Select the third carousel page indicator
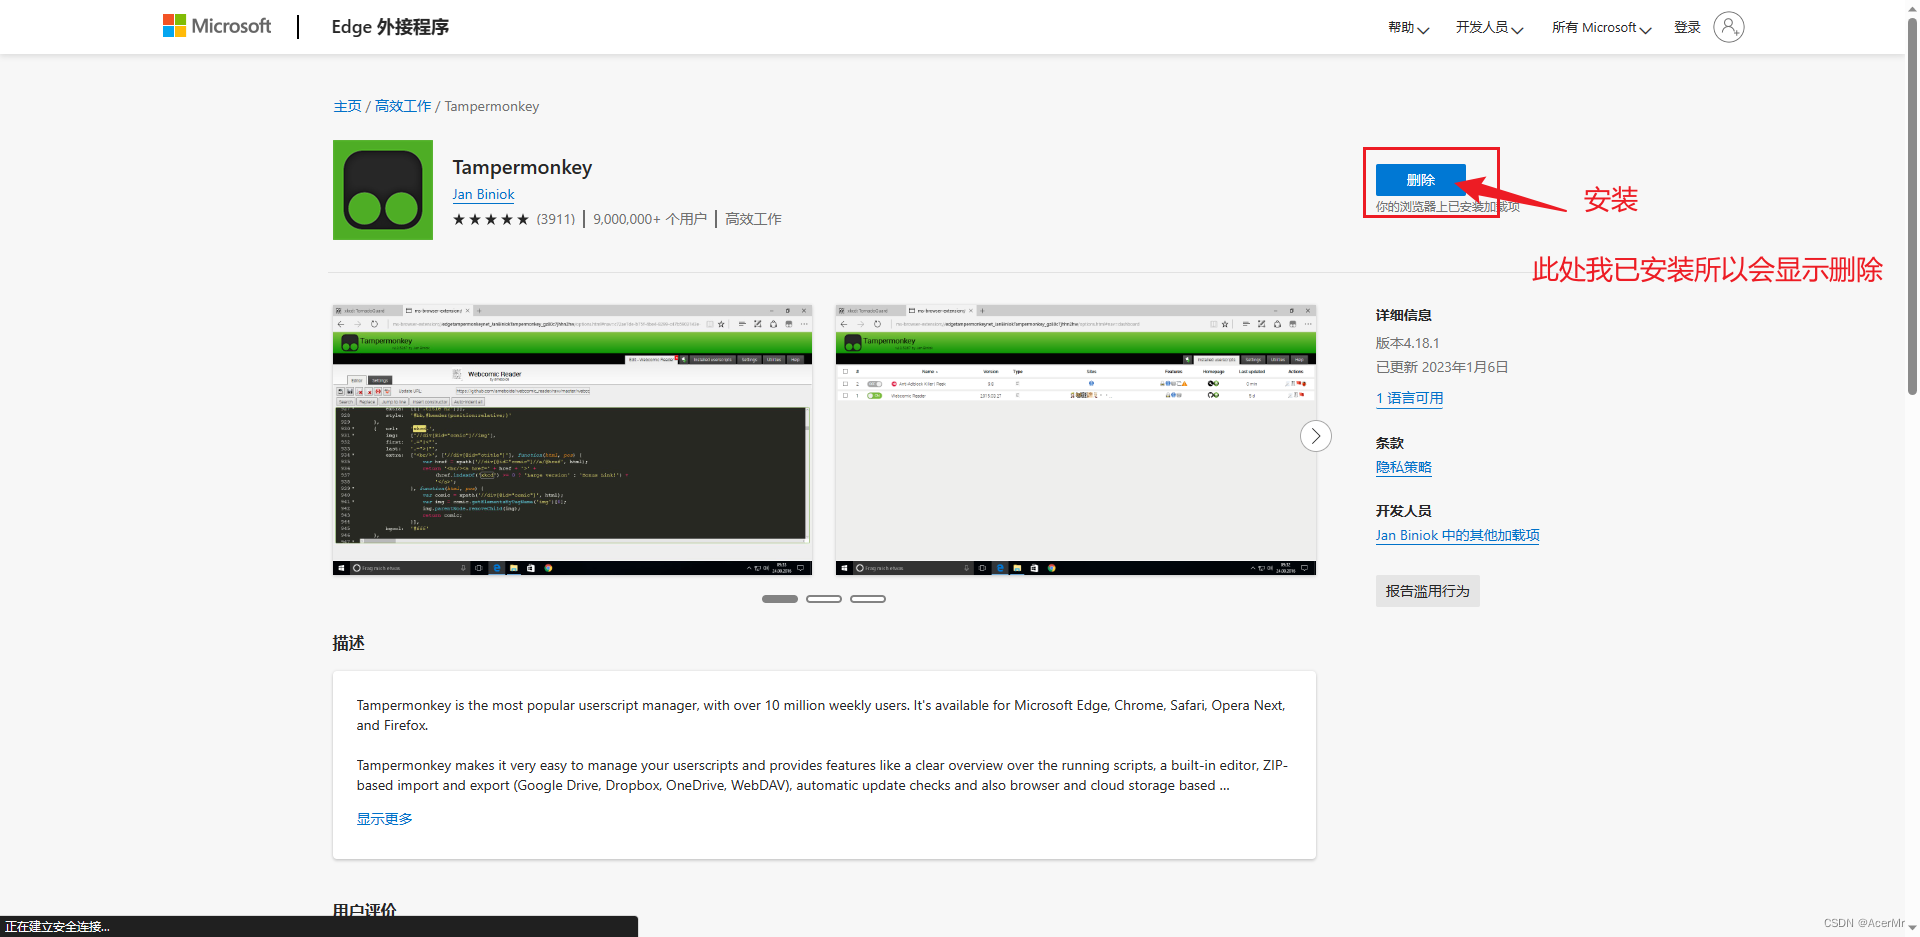The width and height of the screenshot is (1920, 937). coord(868,599)
